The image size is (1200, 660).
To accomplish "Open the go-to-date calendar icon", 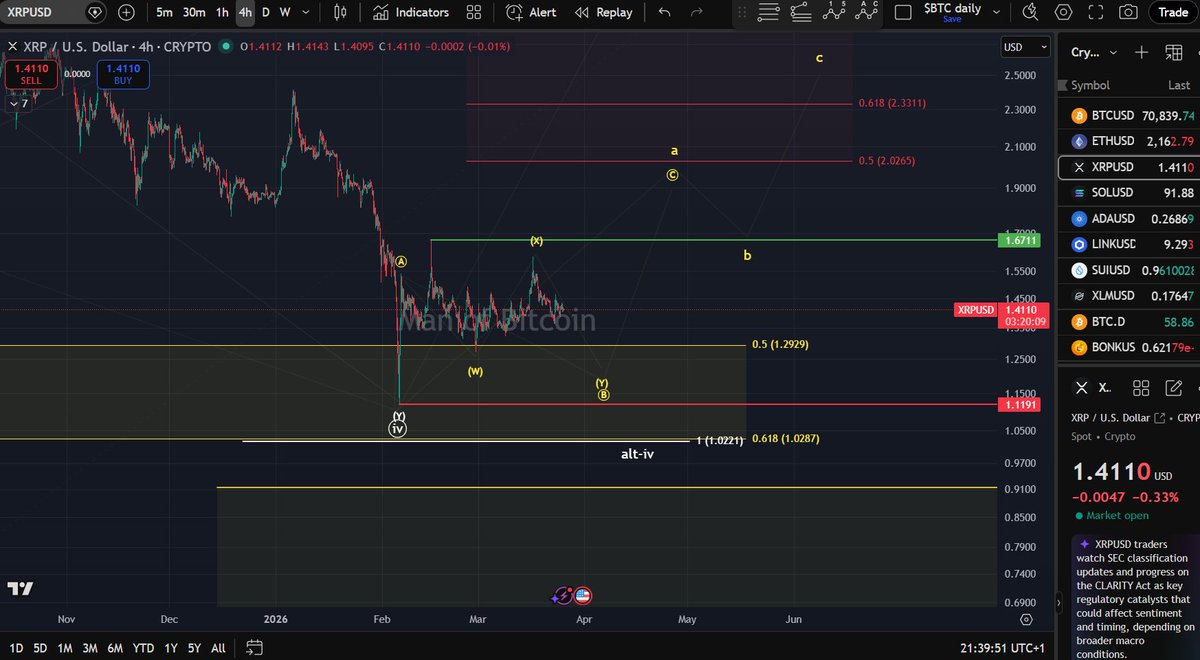I will (254, 647).
